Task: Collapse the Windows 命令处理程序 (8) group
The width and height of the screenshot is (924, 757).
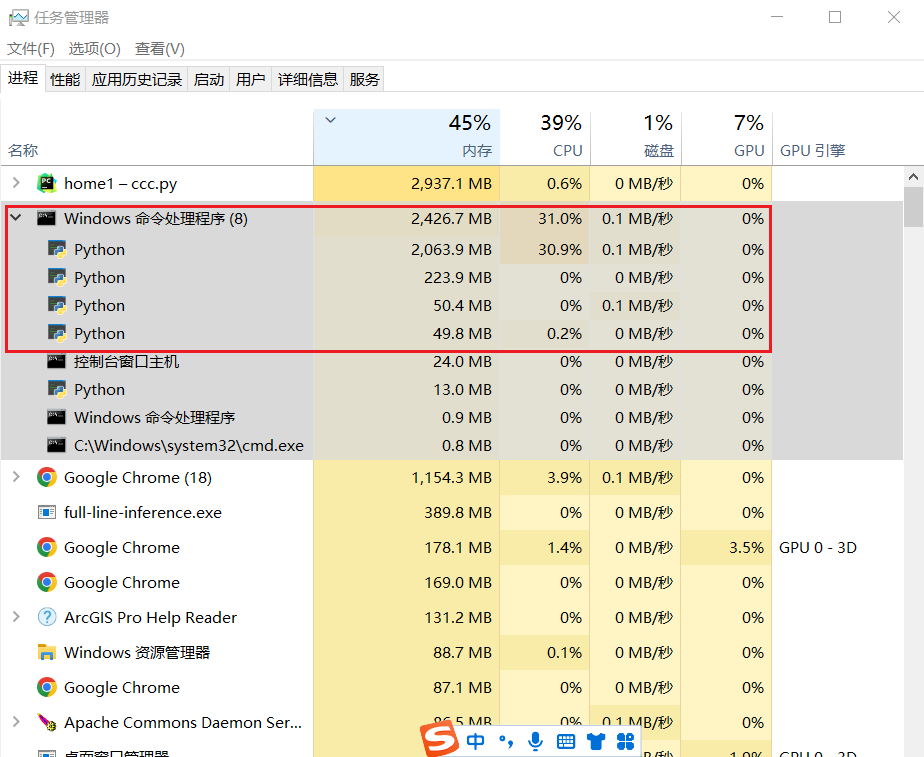Action: point(16,218)
